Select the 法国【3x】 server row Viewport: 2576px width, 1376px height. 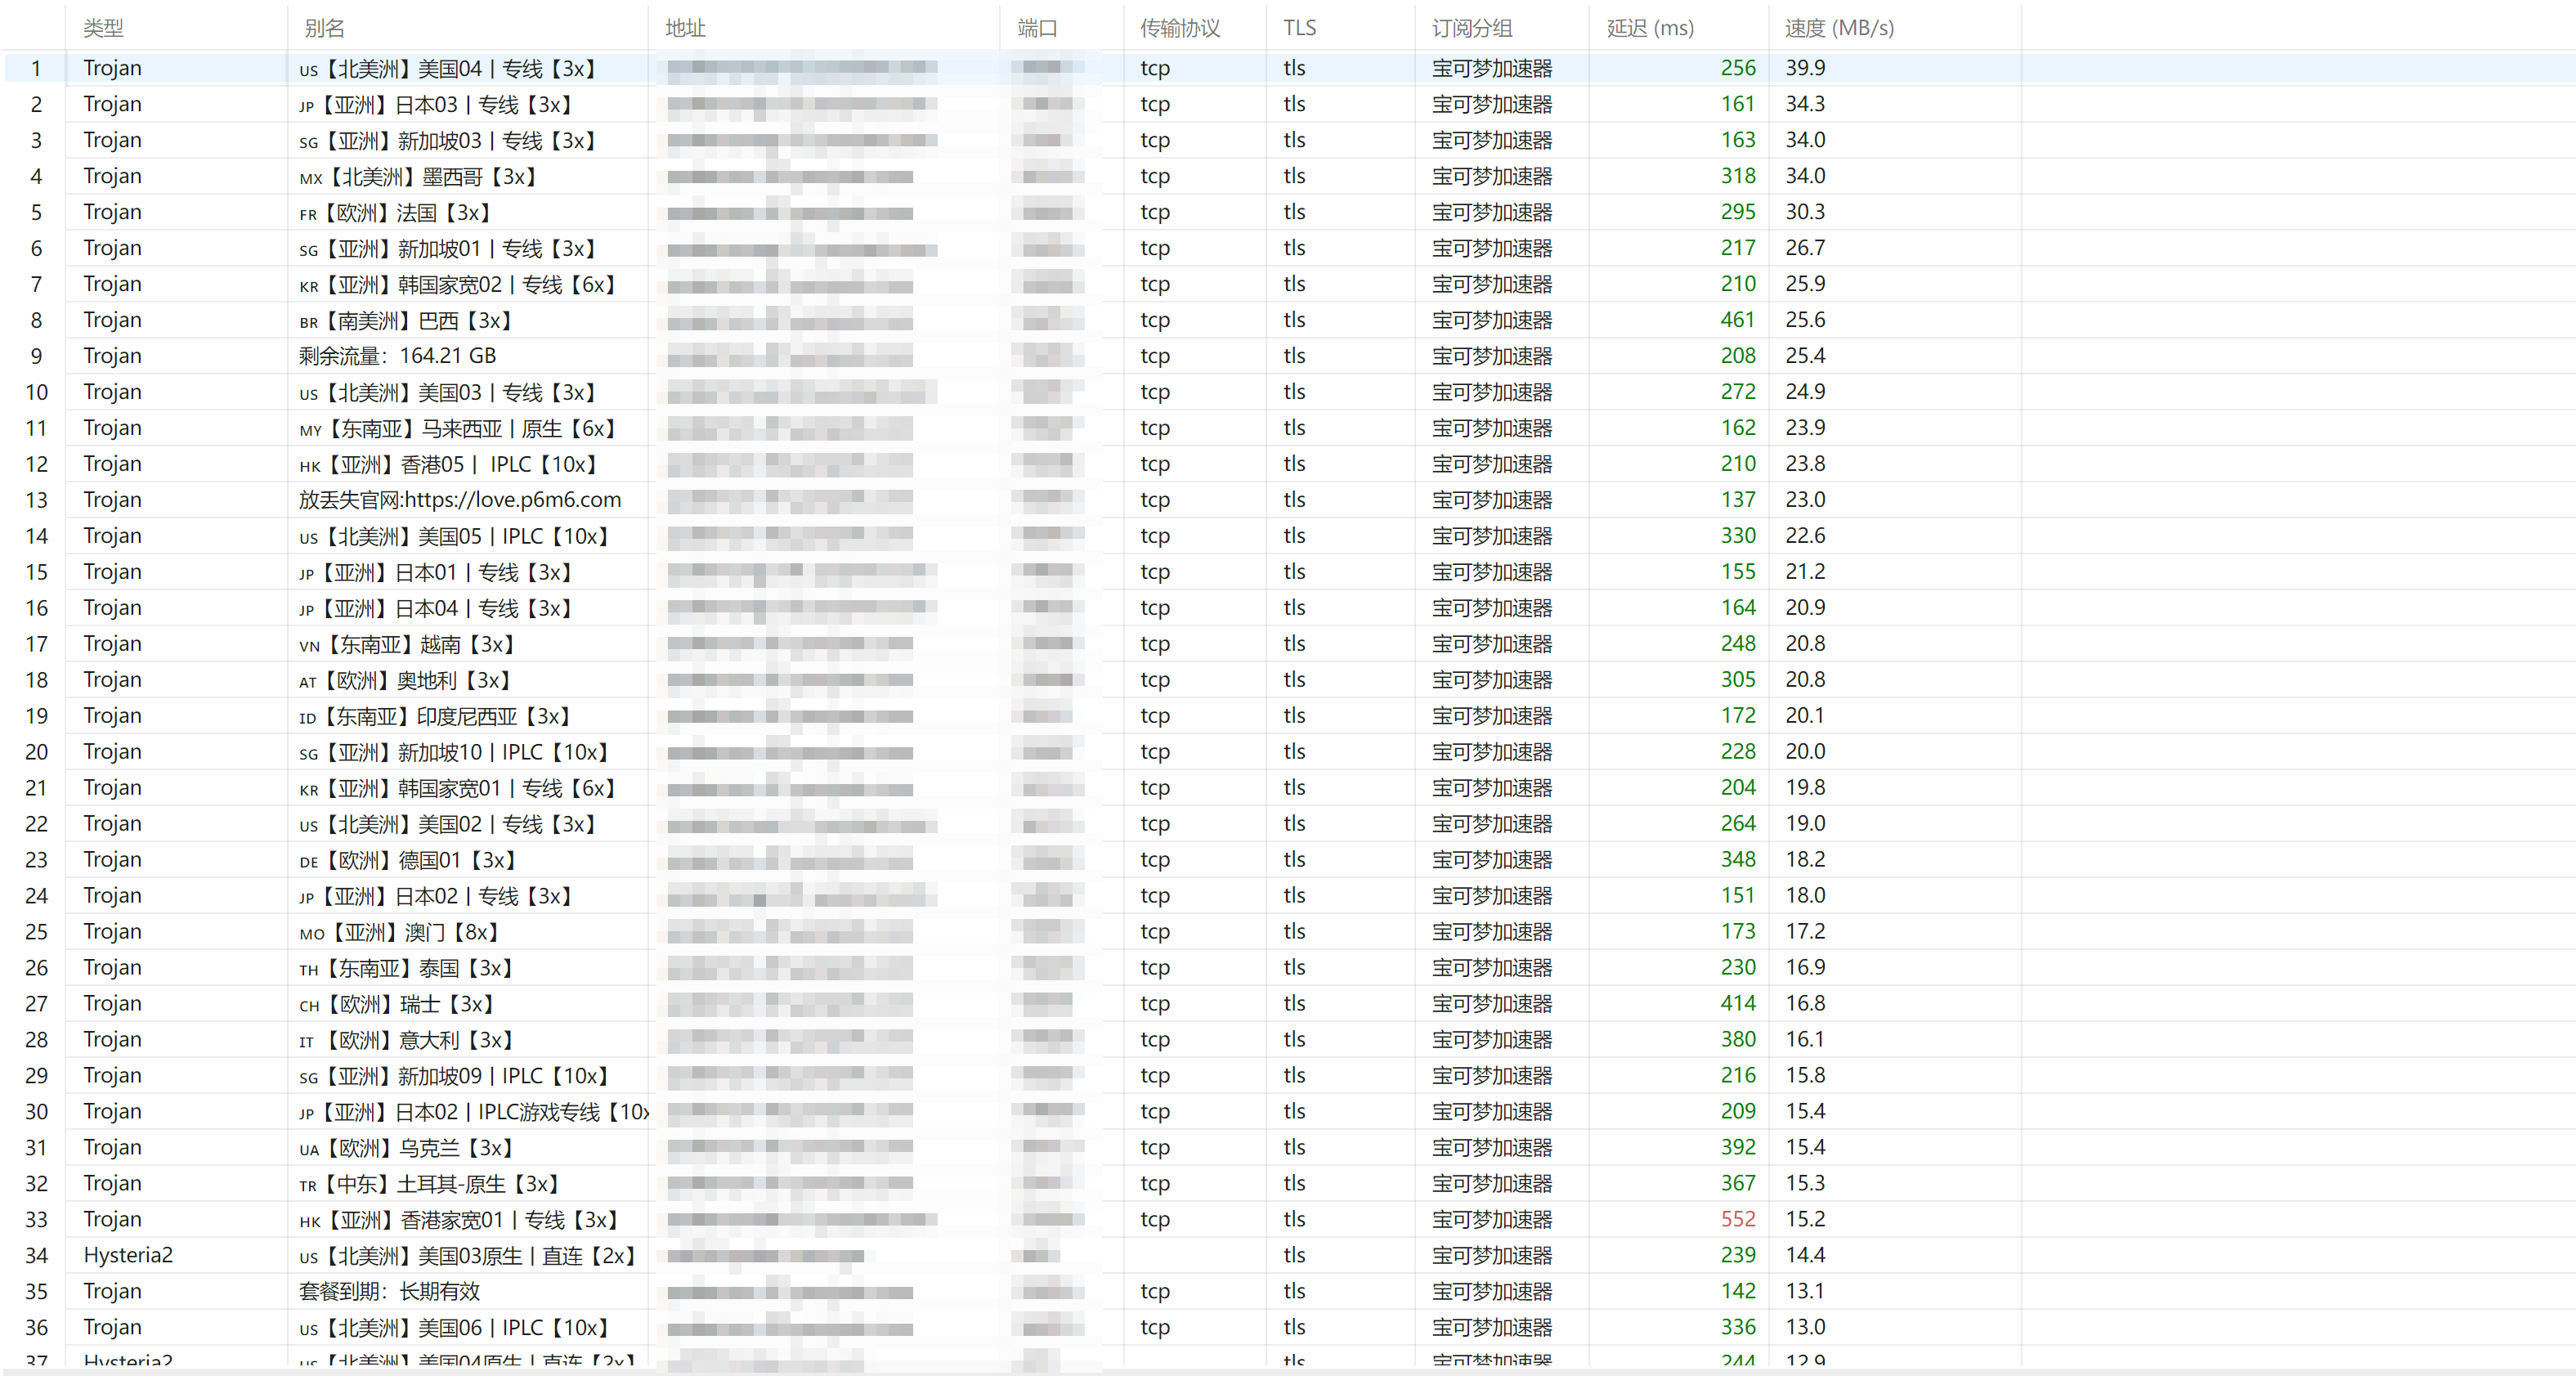[1288, 212]
